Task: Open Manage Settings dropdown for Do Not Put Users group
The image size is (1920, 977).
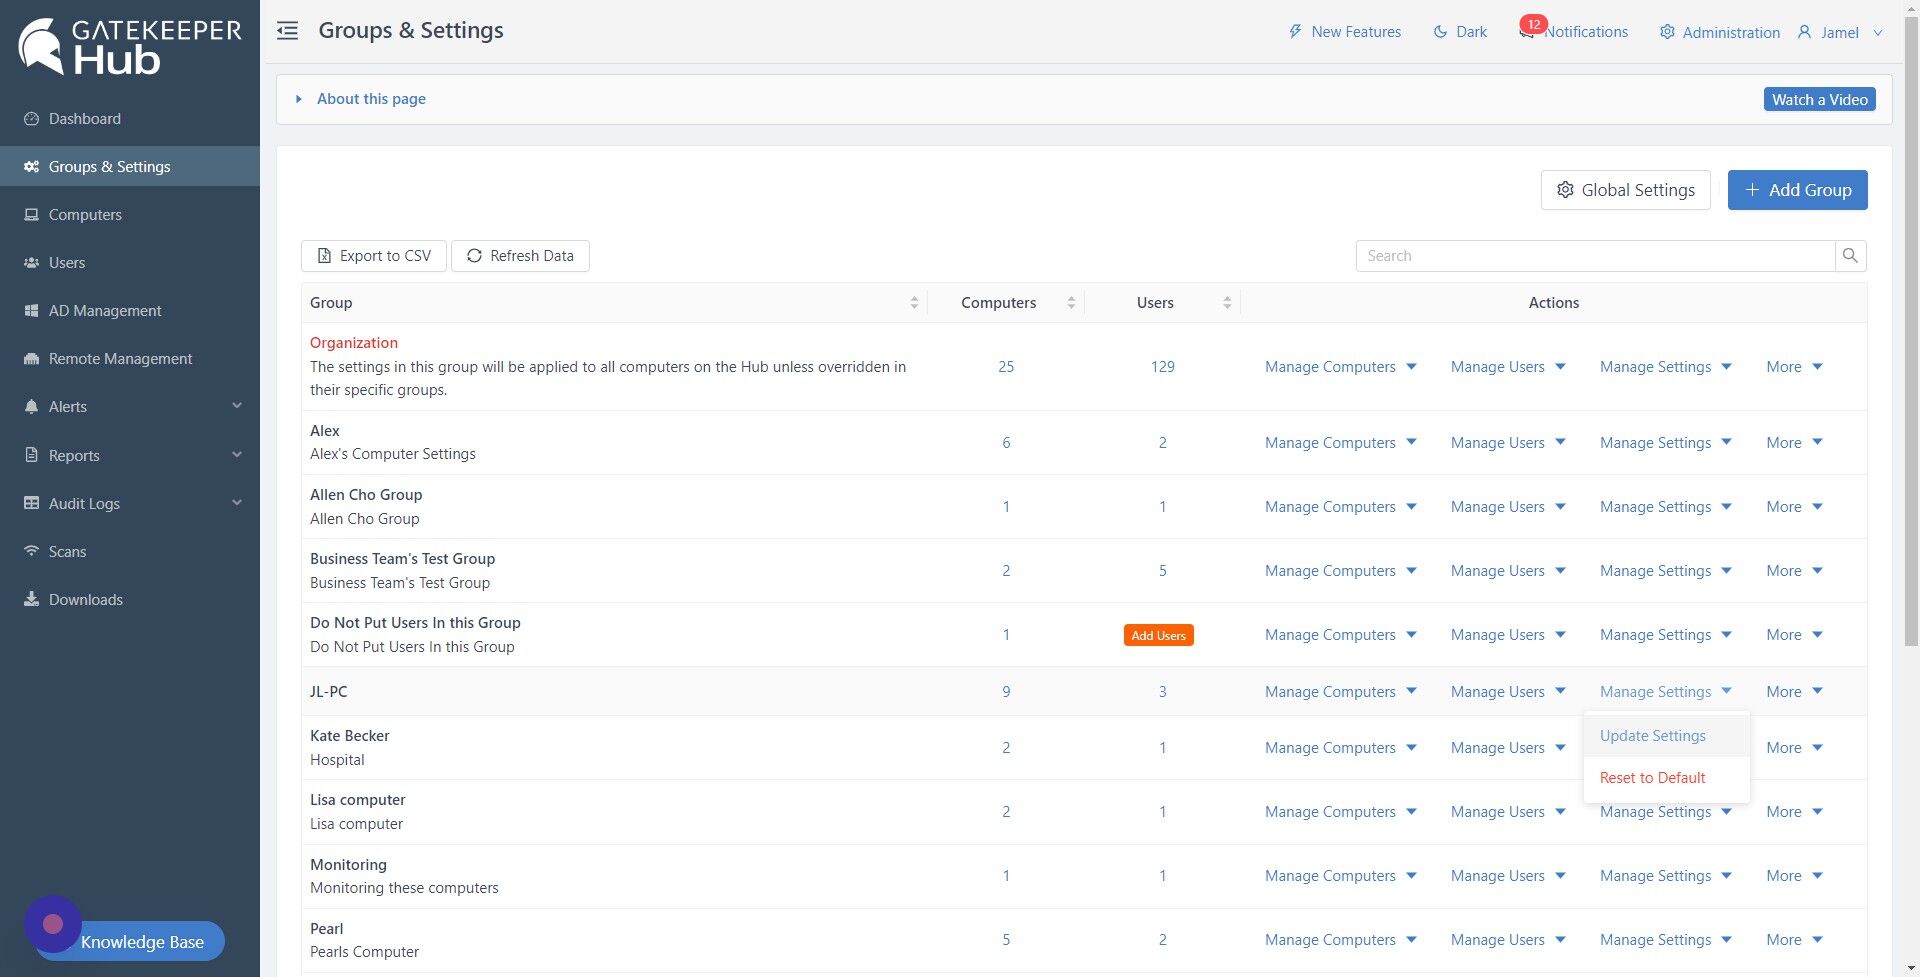Action: pos(1666,635)
